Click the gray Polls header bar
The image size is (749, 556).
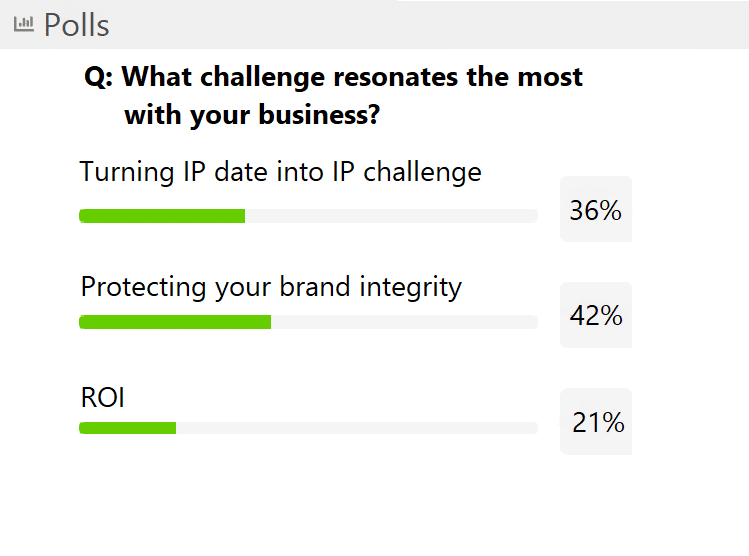click(374, 24)
